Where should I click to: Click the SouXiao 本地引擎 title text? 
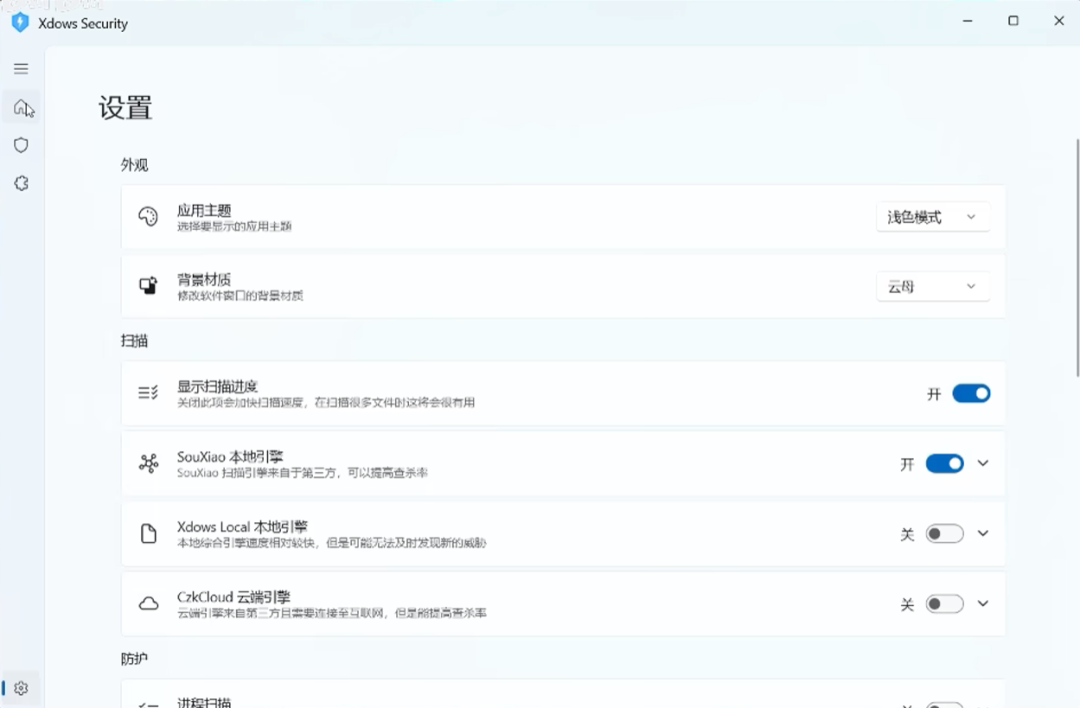(x=230, y=457)
